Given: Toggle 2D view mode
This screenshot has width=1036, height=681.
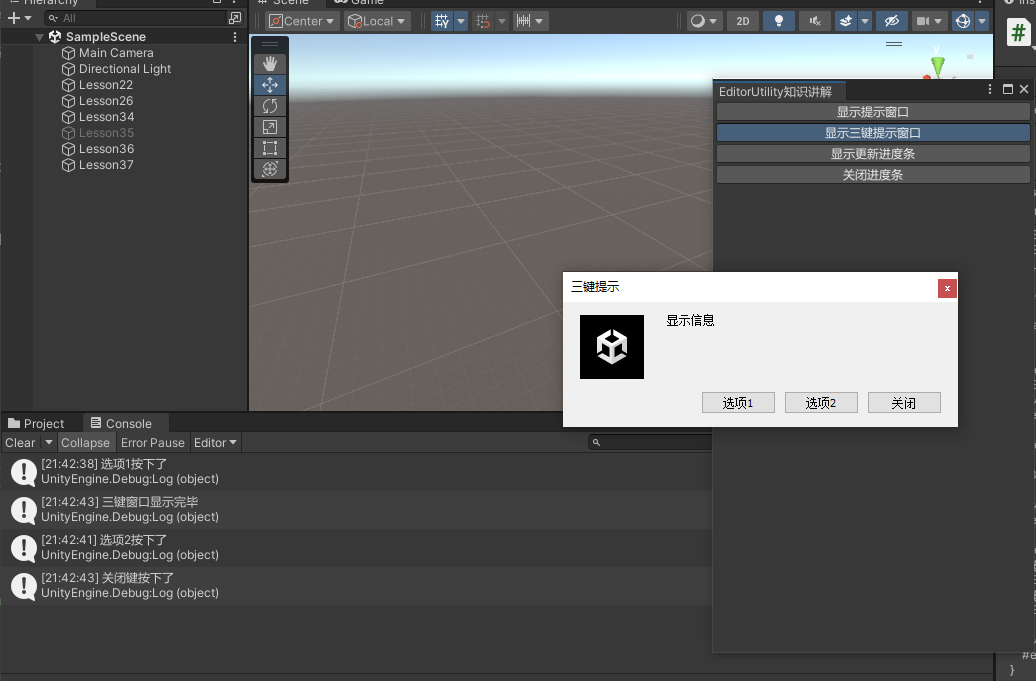Looking at the screenshot, I should (742, 21).
